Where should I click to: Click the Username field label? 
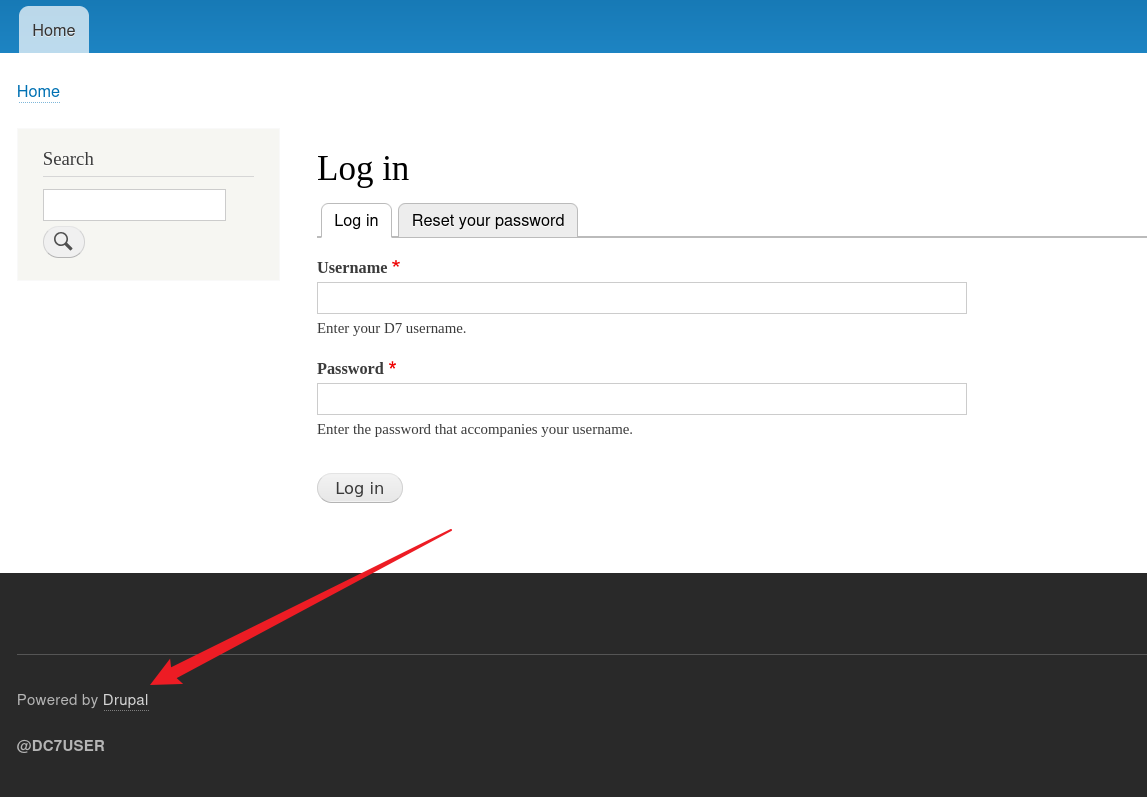[x=352, y=268]
